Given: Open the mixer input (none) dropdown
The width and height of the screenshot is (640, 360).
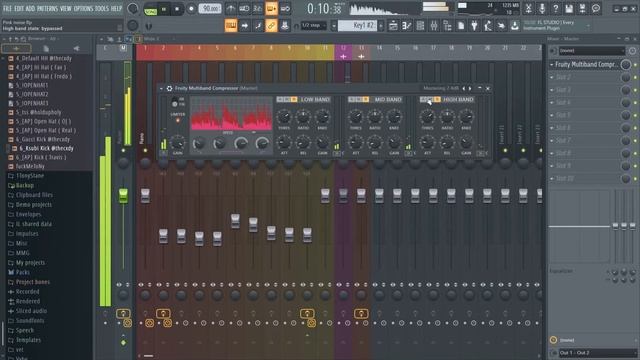Looking at the screenshot, I should click(x=591, y=51).
